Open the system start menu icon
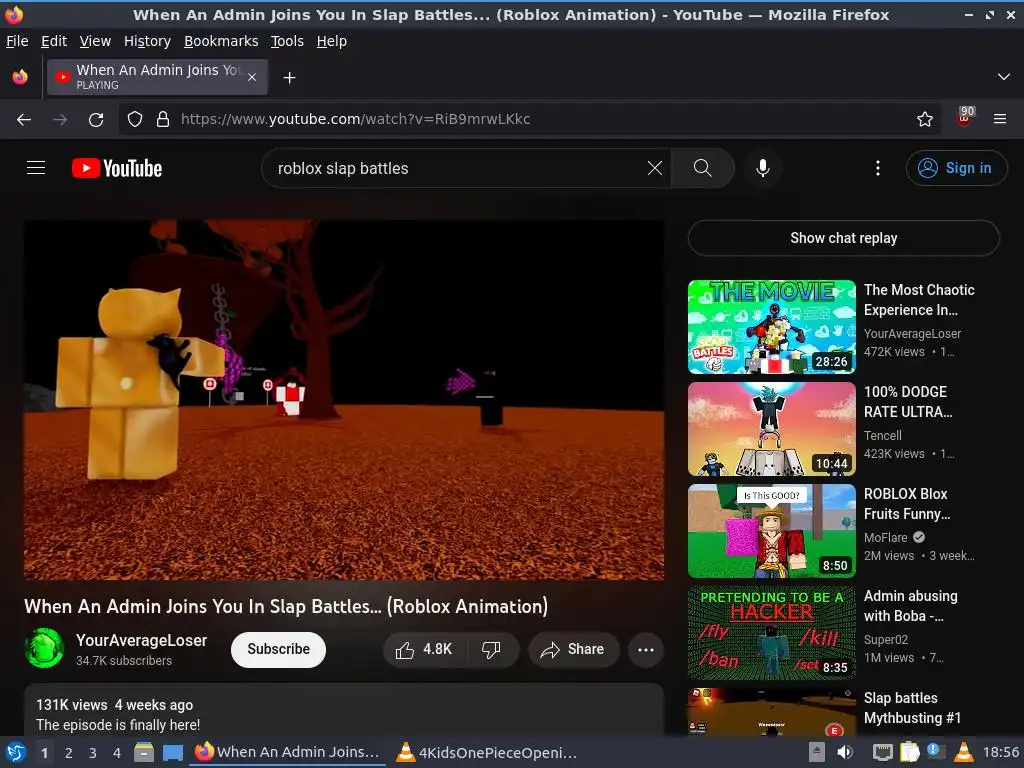 click(x=16, y=752)
